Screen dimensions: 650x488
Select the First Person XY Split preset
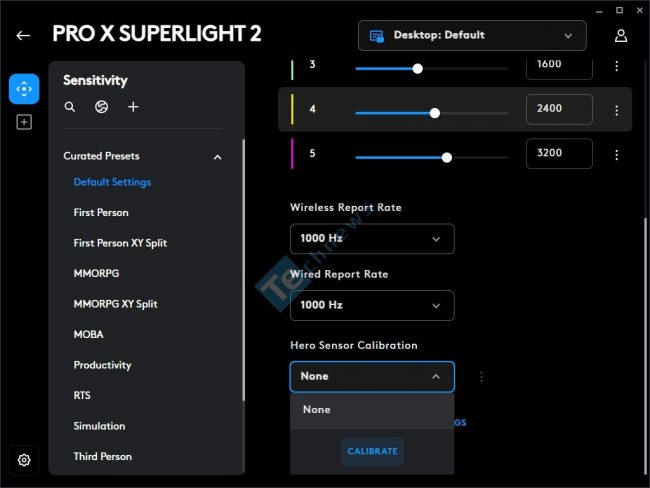tap(120, 243)
